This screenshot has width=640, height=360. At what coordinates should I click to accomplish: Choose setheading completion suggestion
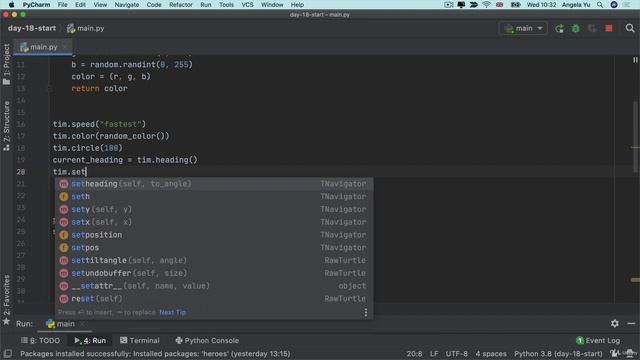(x=214, y=184)
